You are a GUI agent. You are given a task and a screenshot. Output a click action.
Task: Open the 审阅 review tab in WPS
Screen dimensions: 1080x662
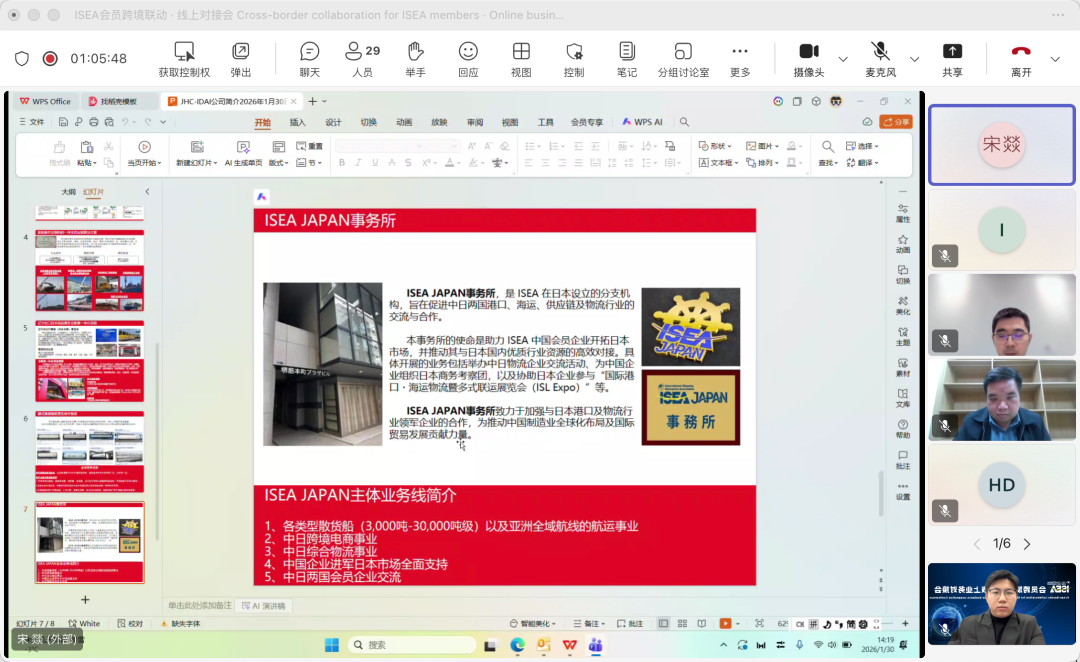pos(475,122)
